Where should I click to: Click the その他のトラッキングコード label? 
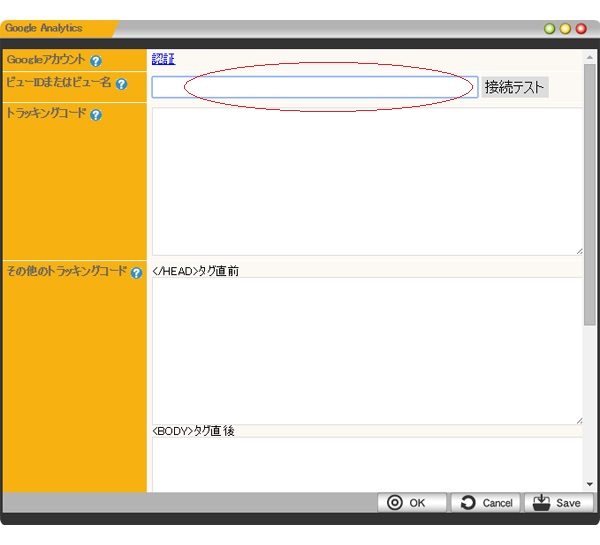point(67,271)
